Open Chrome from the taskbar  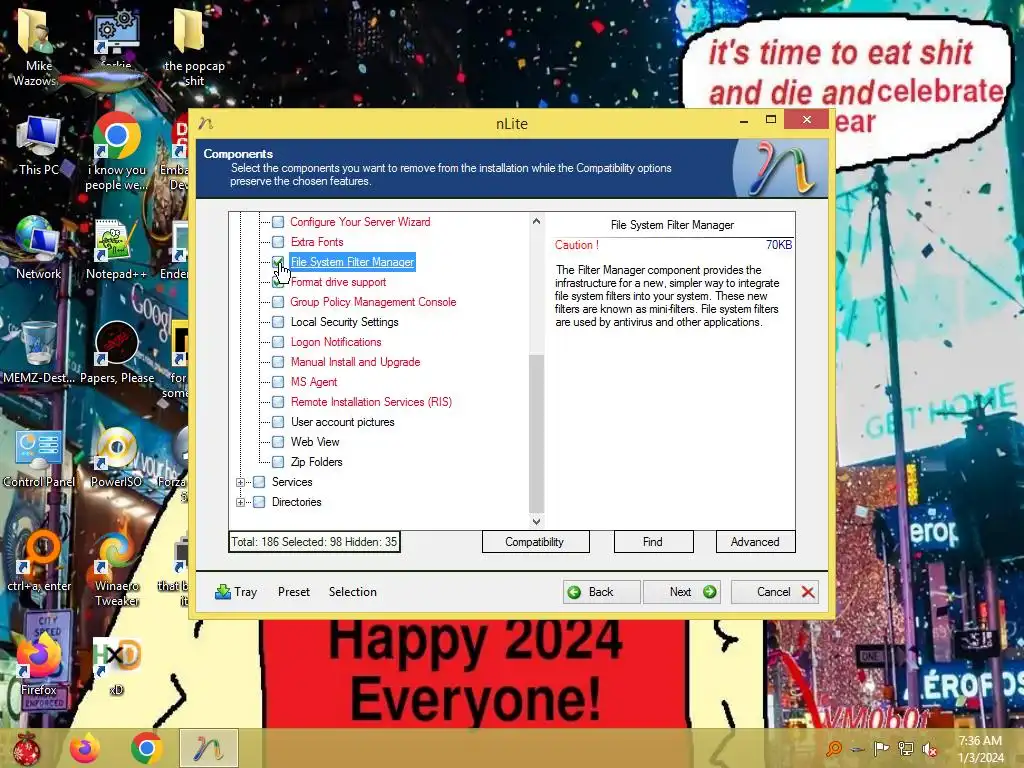146,749
